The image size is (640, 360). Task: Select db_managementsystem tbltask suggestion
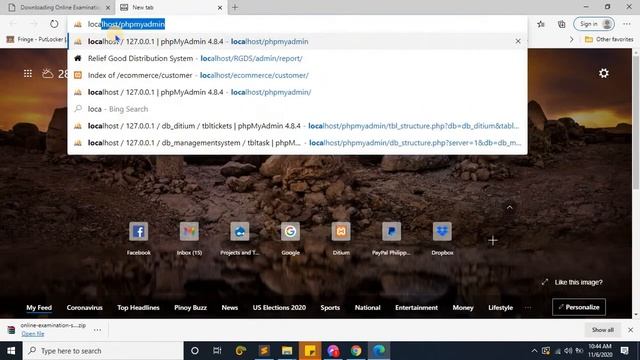pos(297,143)
